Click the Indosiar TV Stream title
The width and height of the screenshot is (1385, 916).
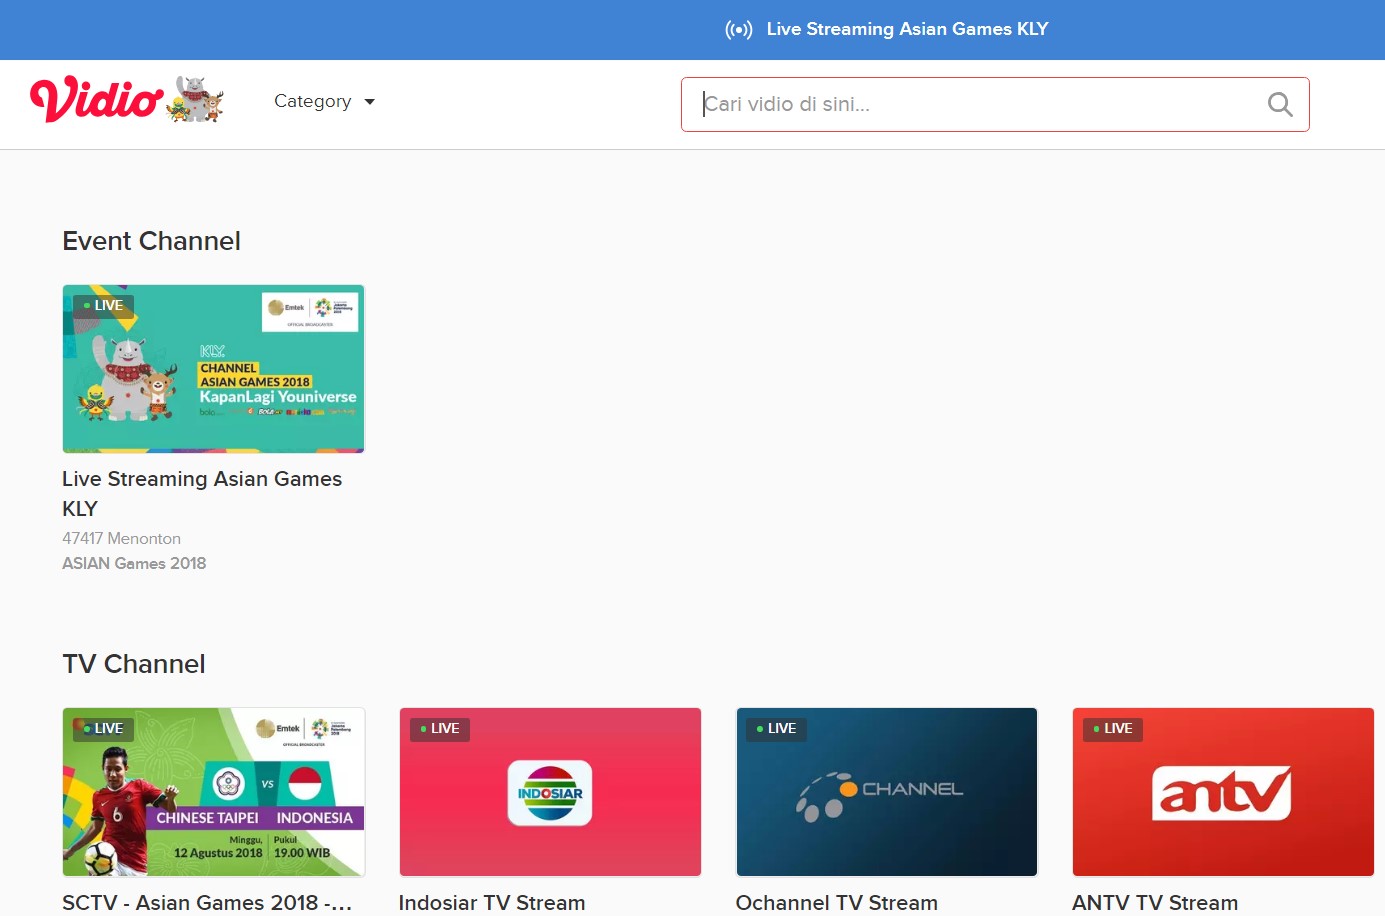pos(492,902)
